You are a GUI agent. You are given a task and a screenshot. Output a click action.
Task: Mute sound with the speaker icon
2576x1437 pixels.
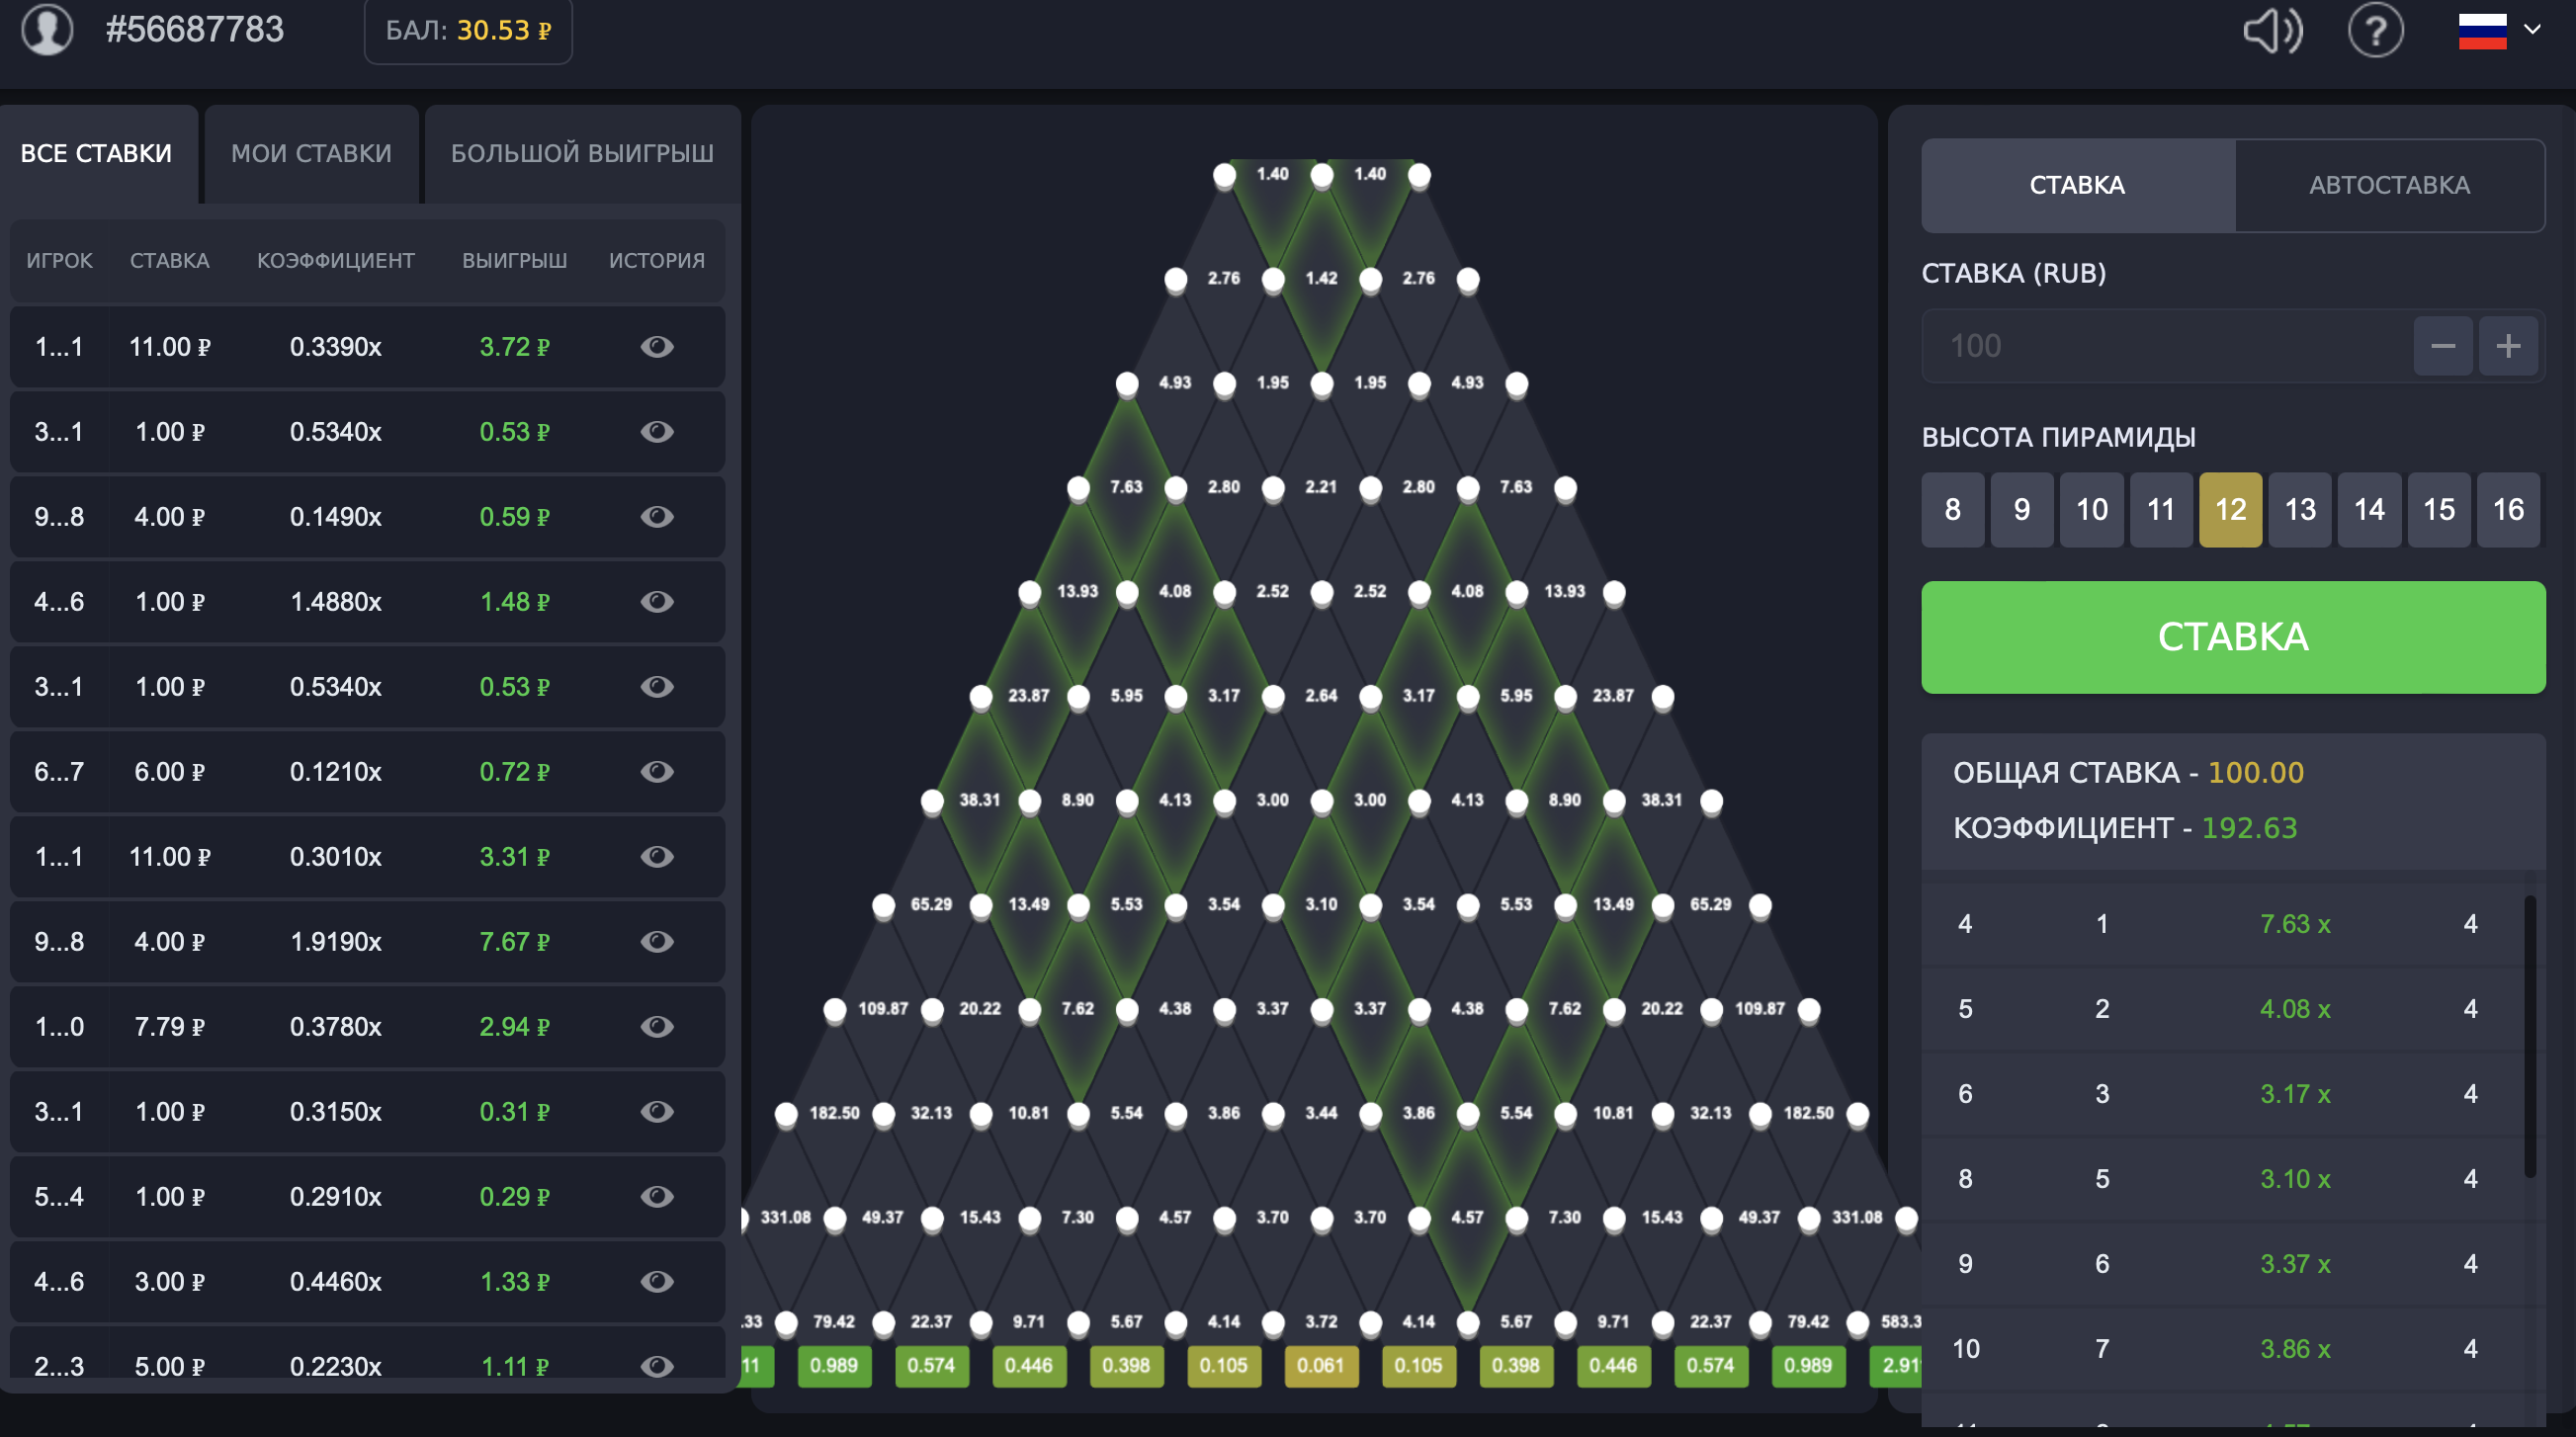point(2272,31)
